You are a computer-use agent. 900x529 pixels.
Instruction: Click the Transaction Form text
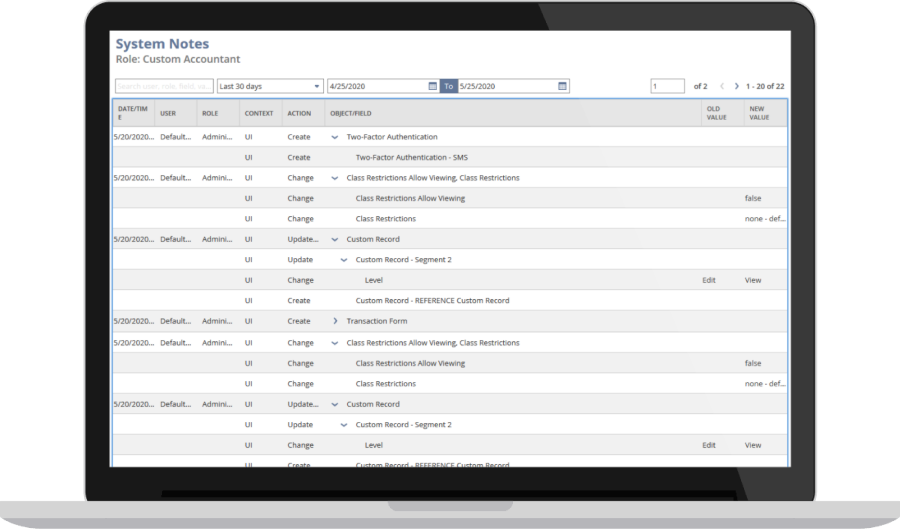click(x=377, y=321)
